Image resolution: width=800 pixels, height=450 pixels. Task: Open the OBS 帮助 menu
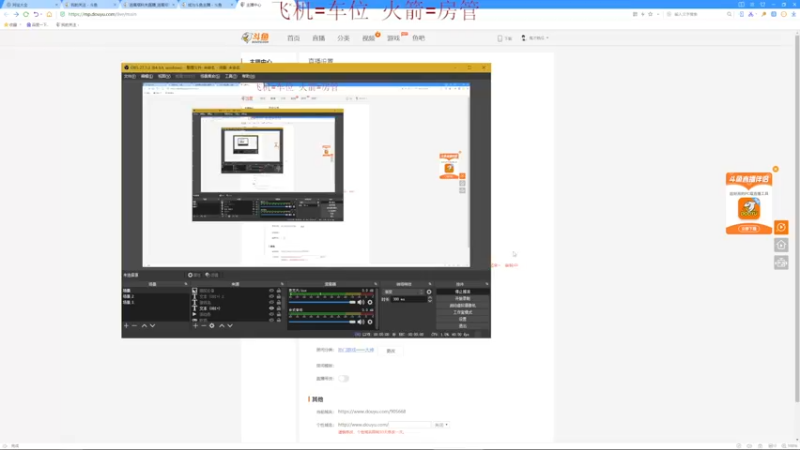click(x=248, y=77)
